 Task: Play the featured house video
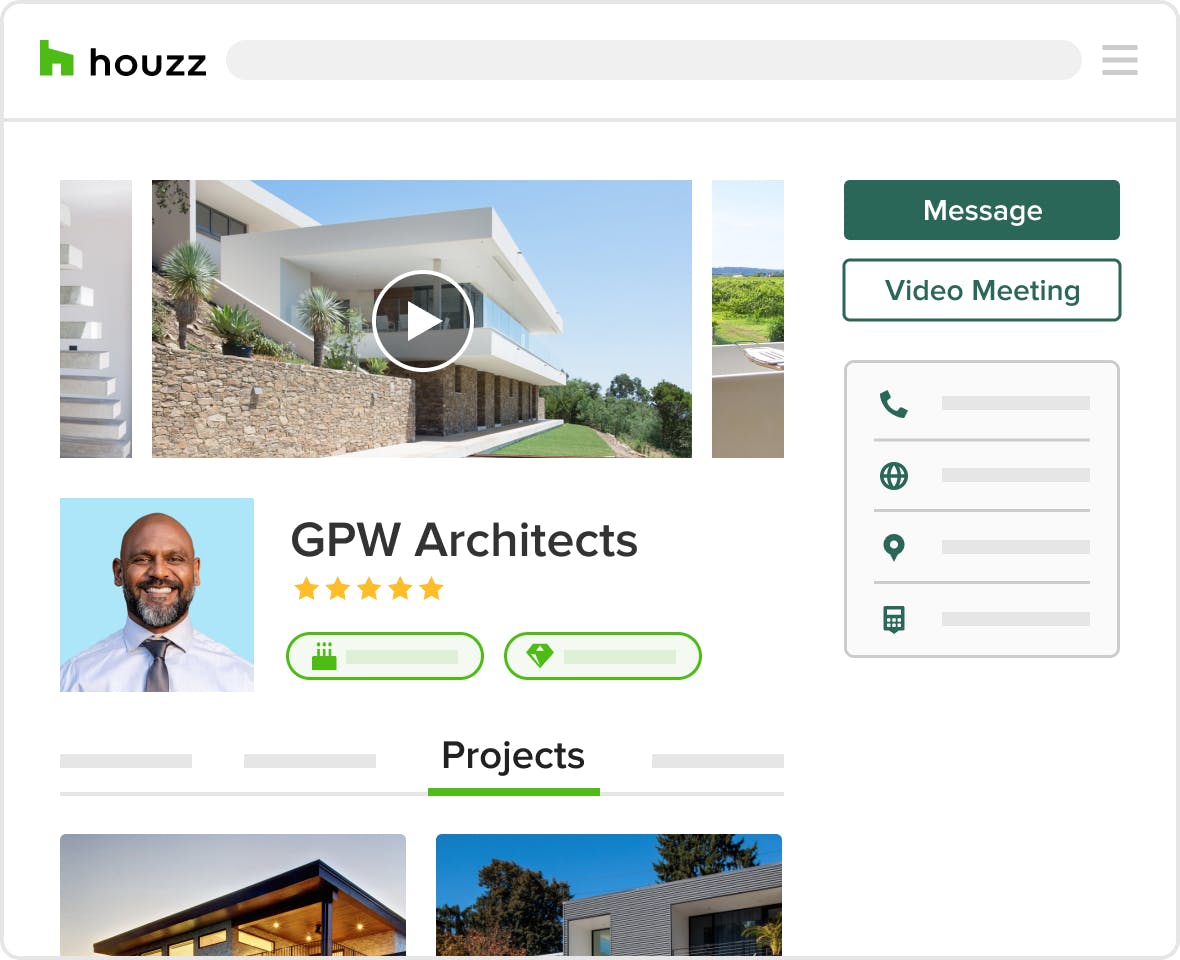(x=422, y=321)
